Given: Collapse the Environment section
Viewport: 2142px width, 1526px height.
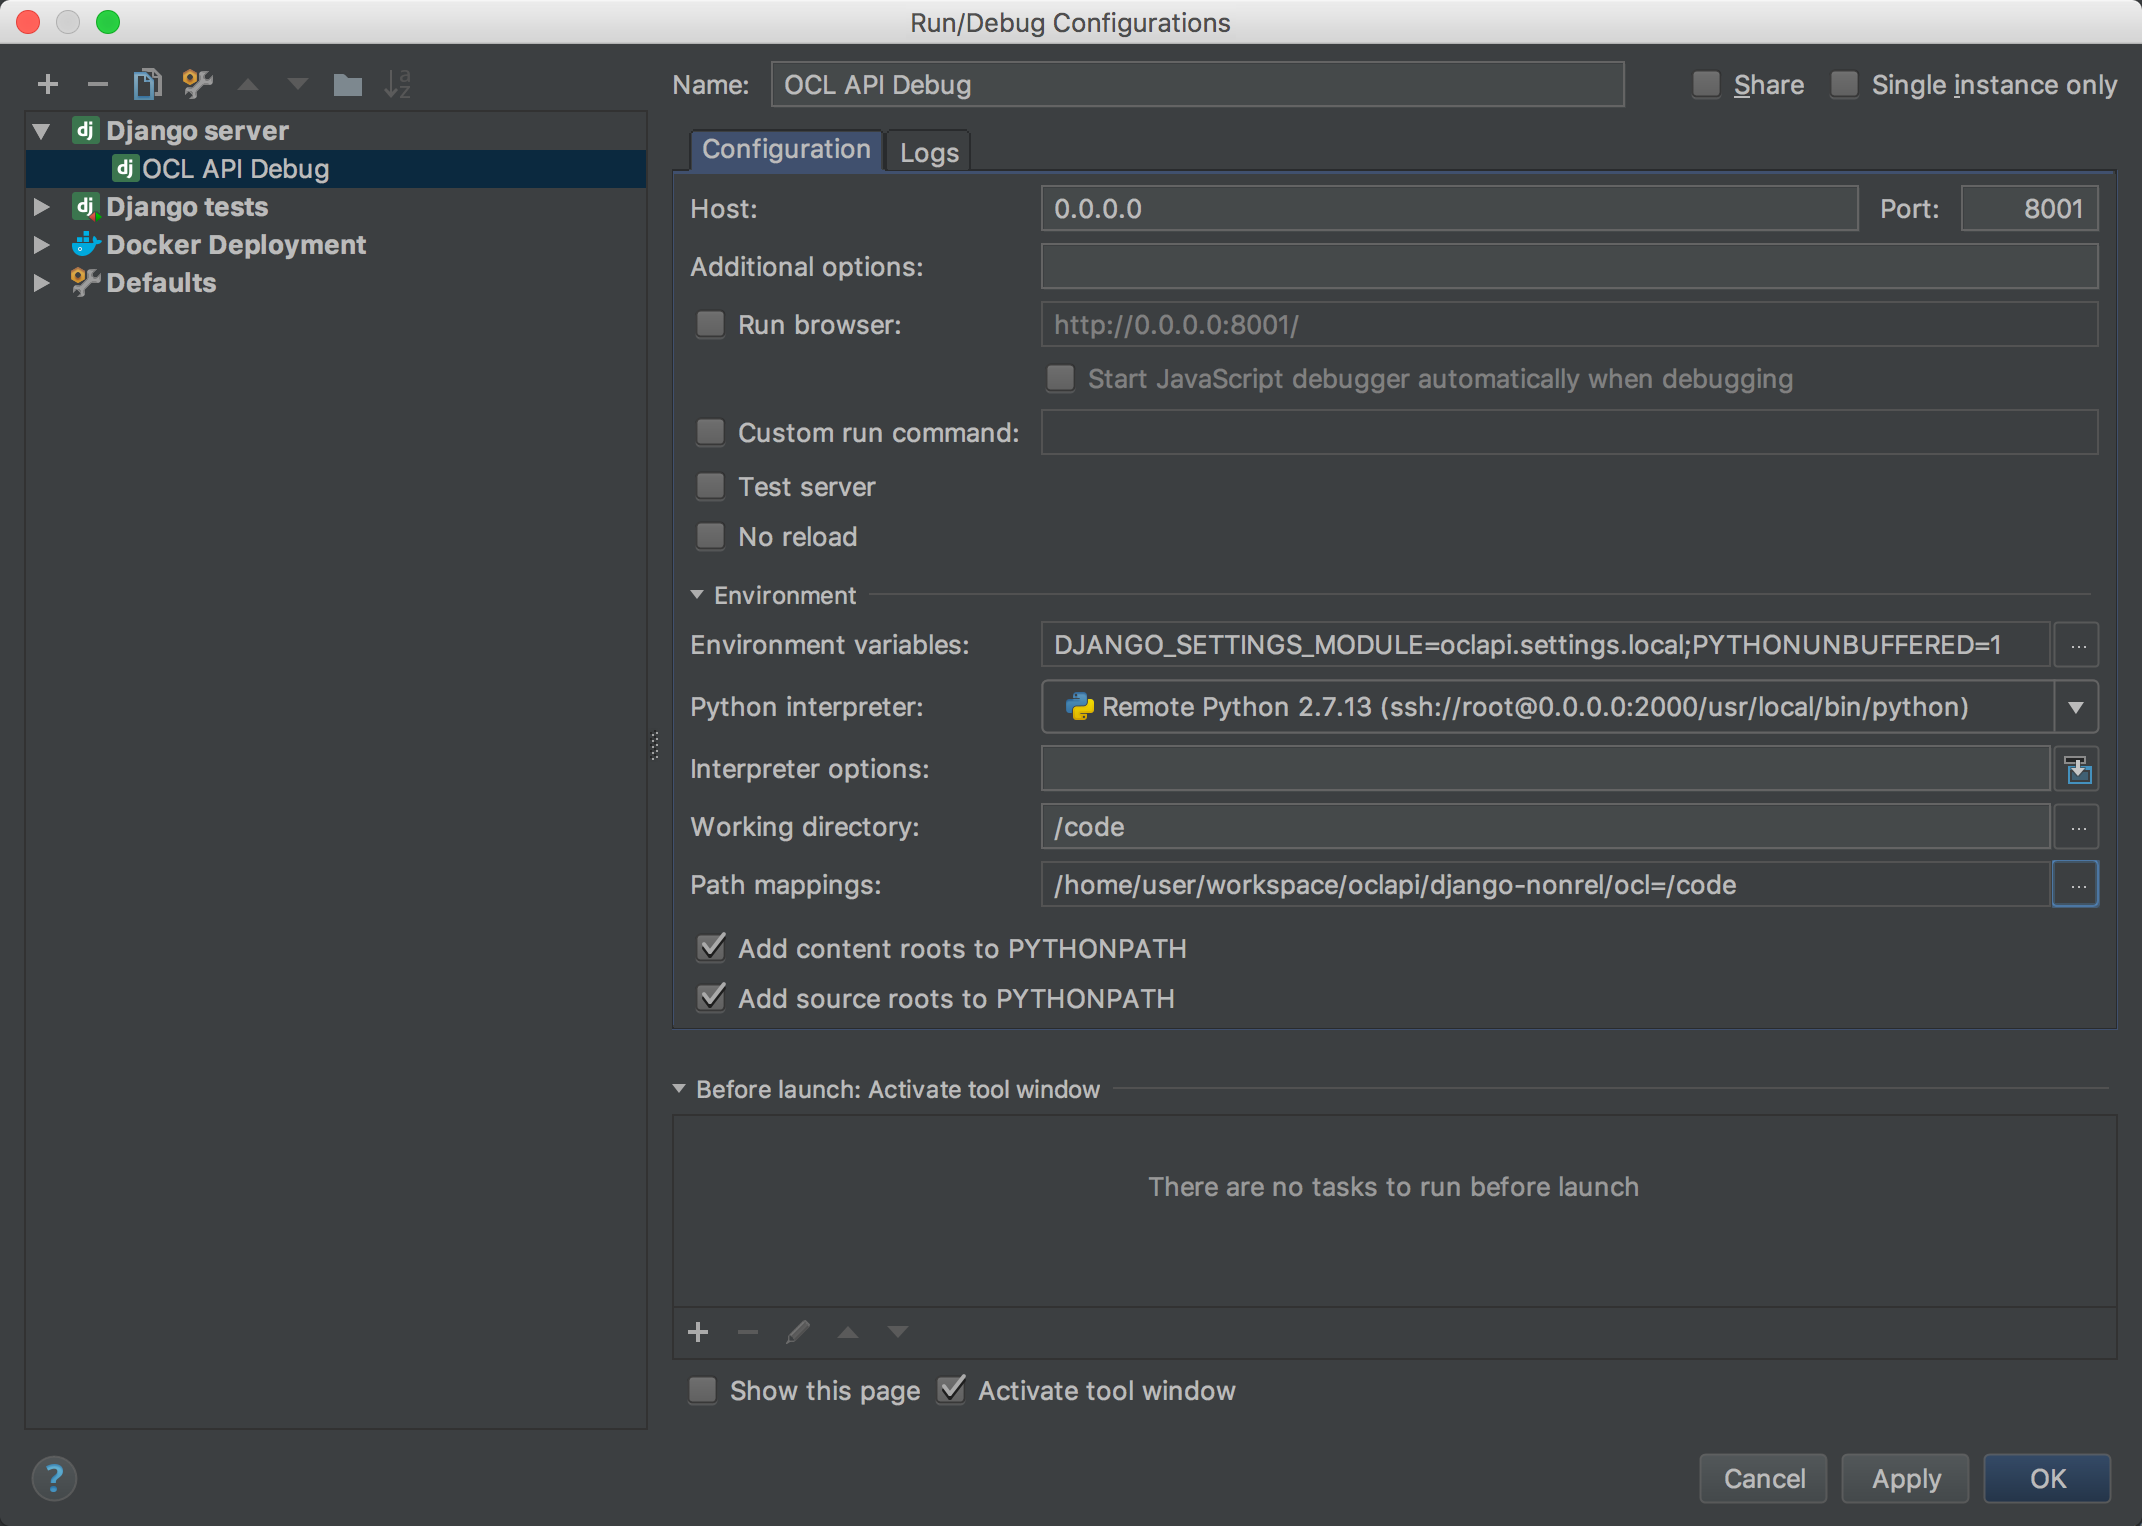Looking at the screenshot, I should [697, 595].
